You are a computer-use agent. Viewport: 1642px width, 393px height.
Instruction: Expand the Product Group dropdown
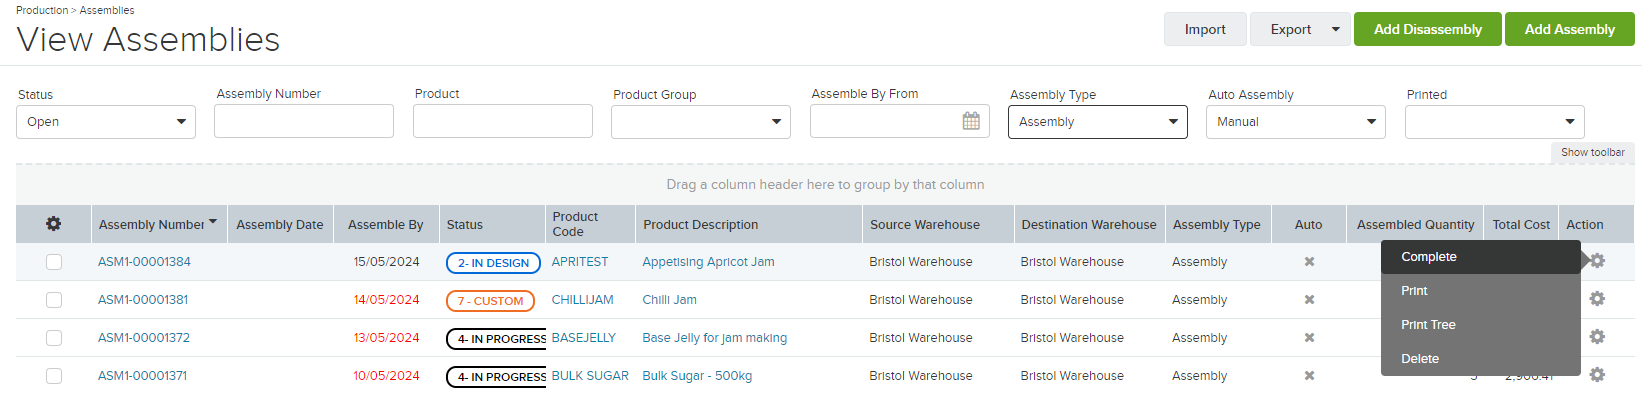coord(701,122)
